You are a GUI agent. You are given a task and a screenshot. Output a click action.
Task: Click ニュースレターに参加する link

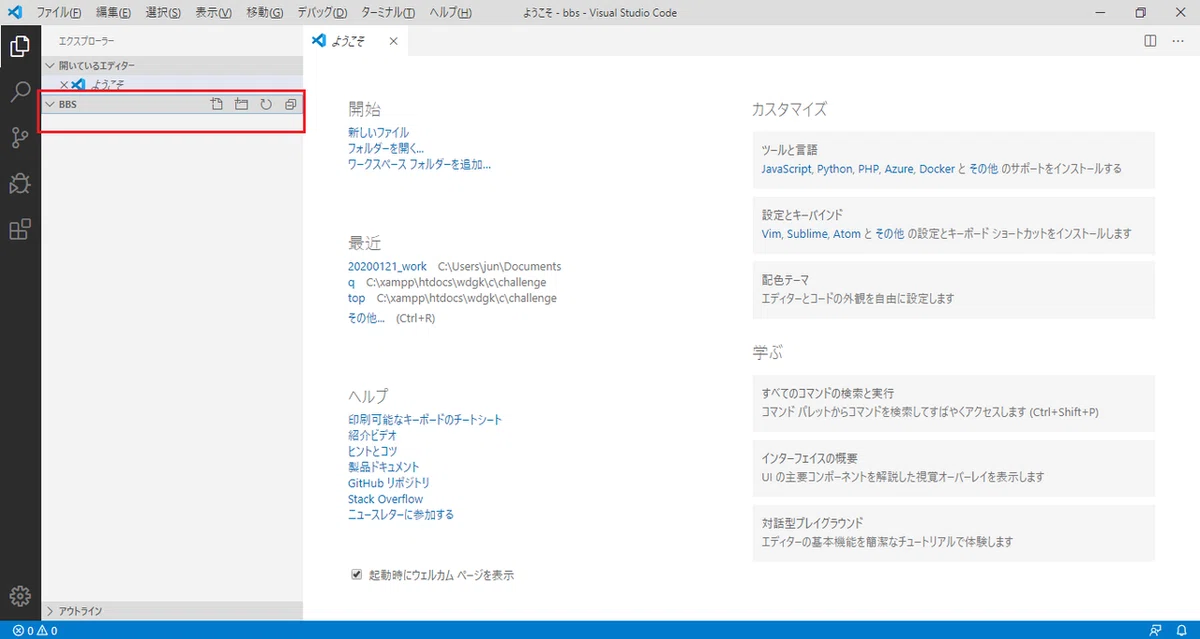[401, 515]
